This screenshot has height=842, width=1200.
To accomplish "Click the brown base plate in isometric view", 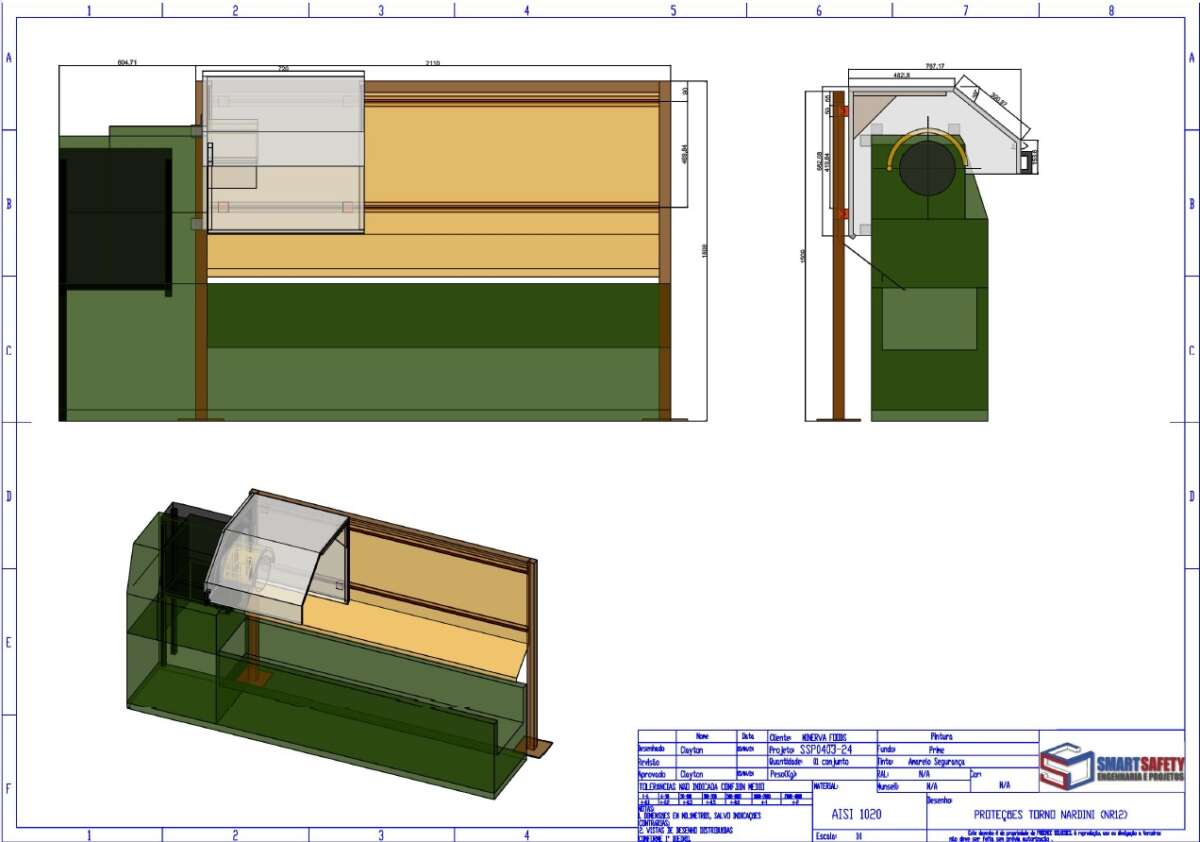I will coord(535,746).
